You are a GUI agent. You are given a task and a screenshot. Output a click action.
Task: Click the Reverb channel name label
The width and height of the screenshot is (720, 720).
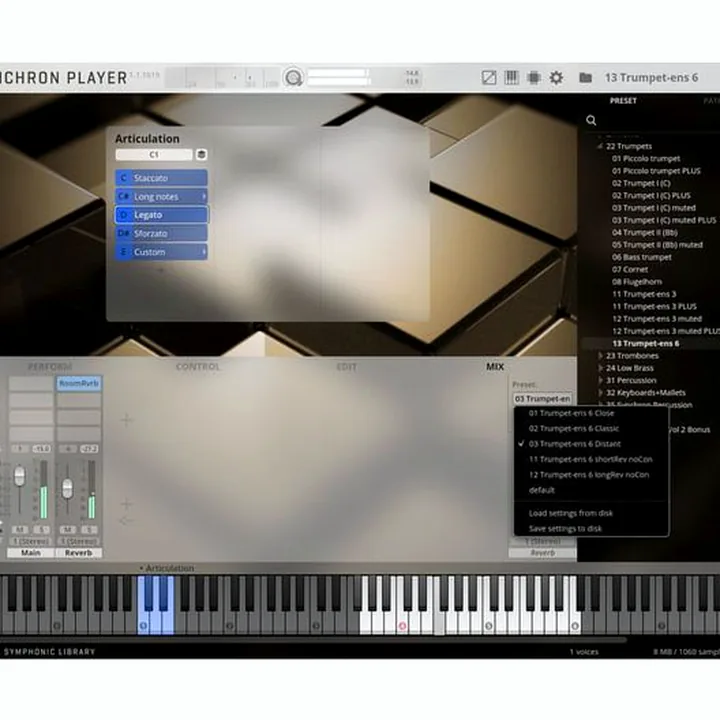(x=79, y=553)
